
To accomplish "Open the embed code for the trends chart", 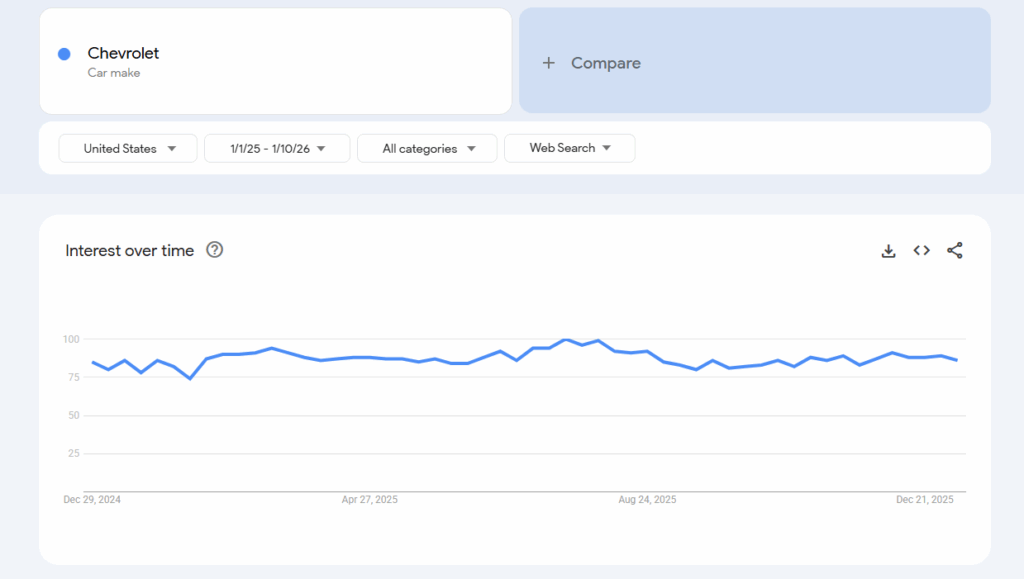I will pos(921,251).
